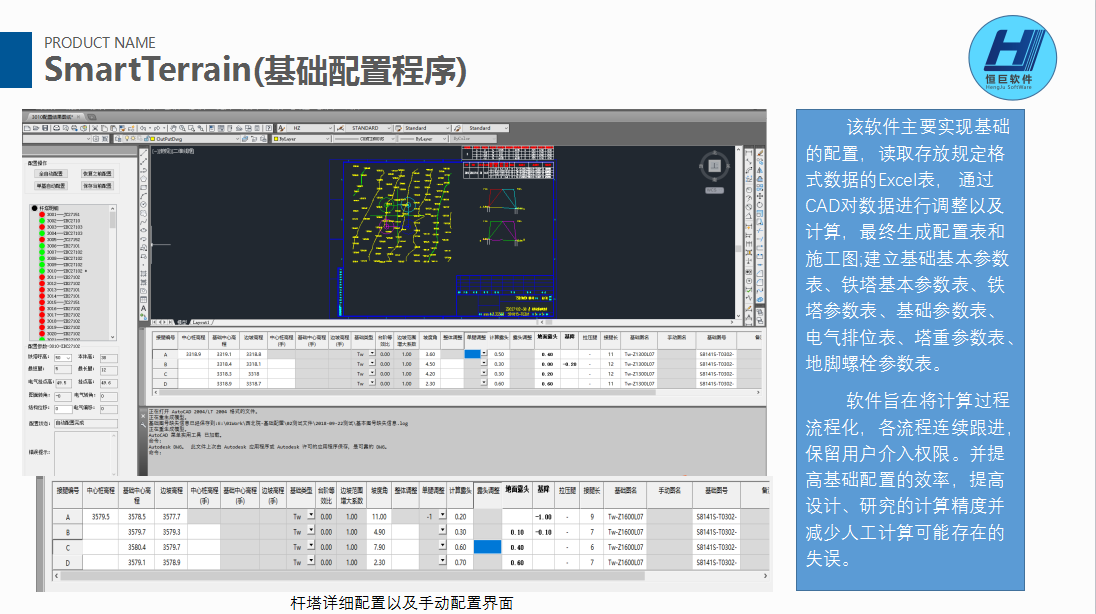Image resolution: width=1096 pixels, height=614 pixels.
Task: Click the Cut scissors icon in toolbar
Action: tap(95, 128)
